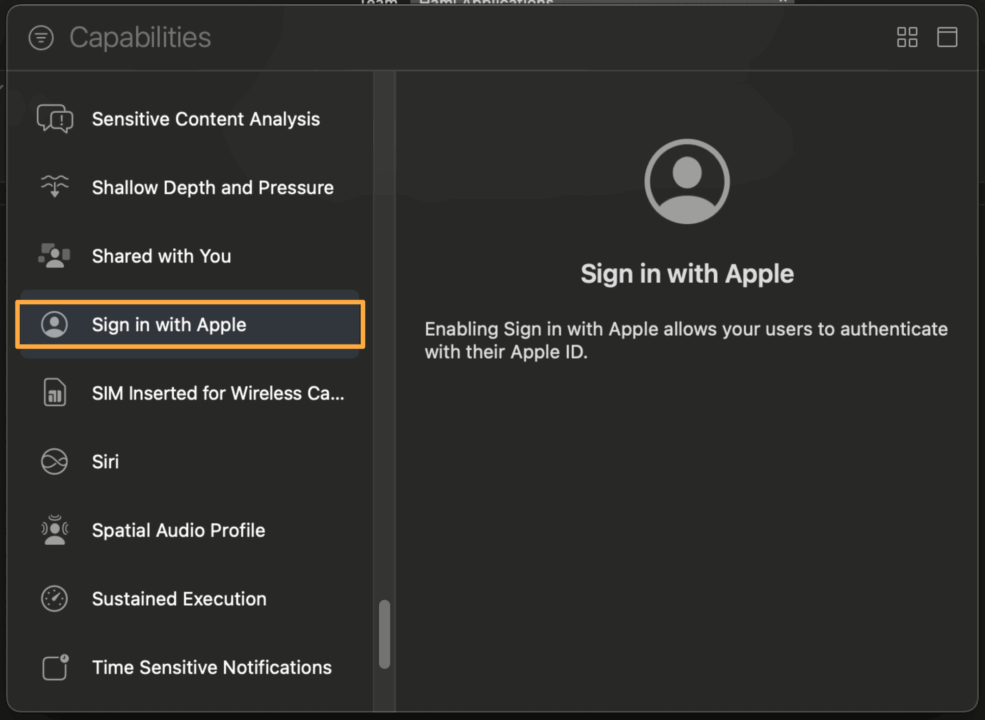The width and height of the screenshot is (985, 720).
Task: Toggle the detail pane window icon
Action: click(x=947, y=37)
